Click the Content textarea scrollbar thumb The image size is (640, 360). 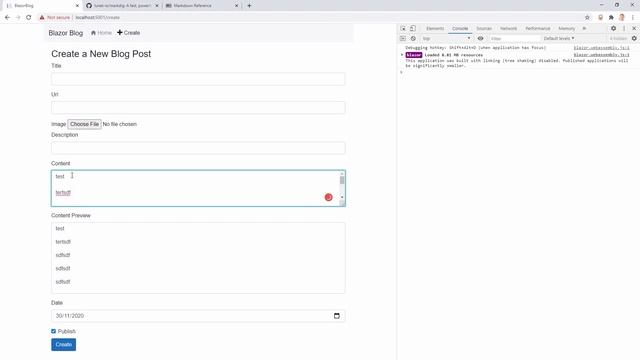pos(342,180)
